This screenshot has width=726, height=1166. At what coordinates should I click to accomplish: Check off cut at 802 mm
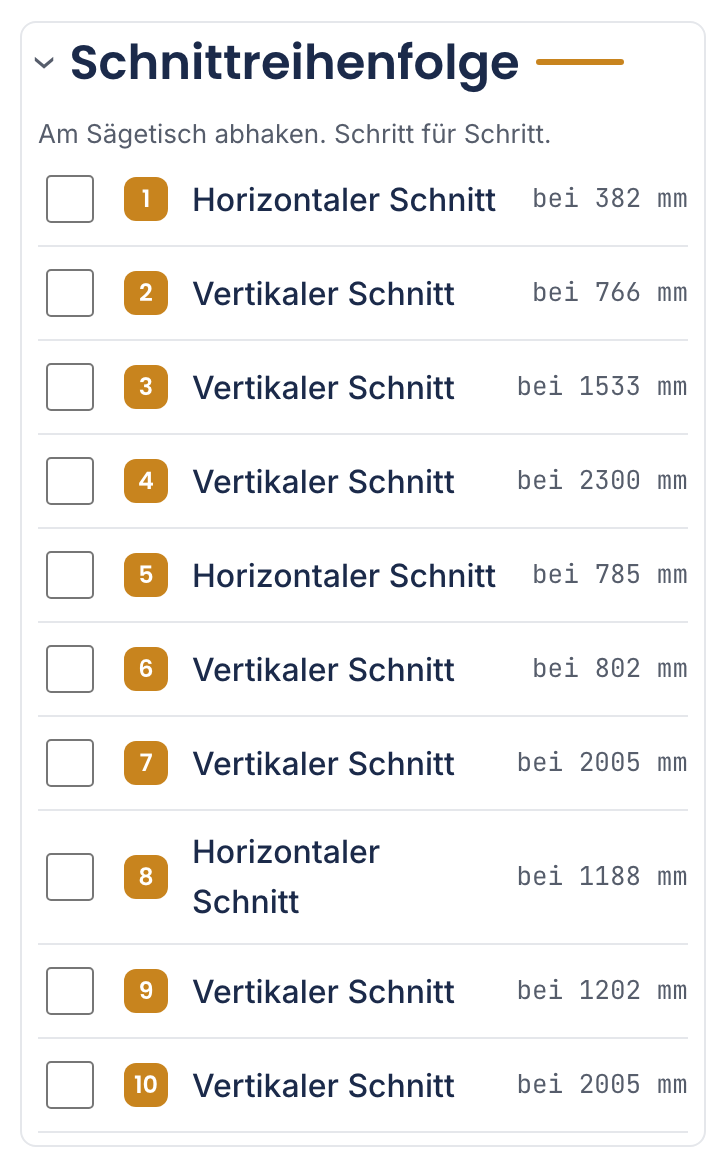(x=70, y=669)
